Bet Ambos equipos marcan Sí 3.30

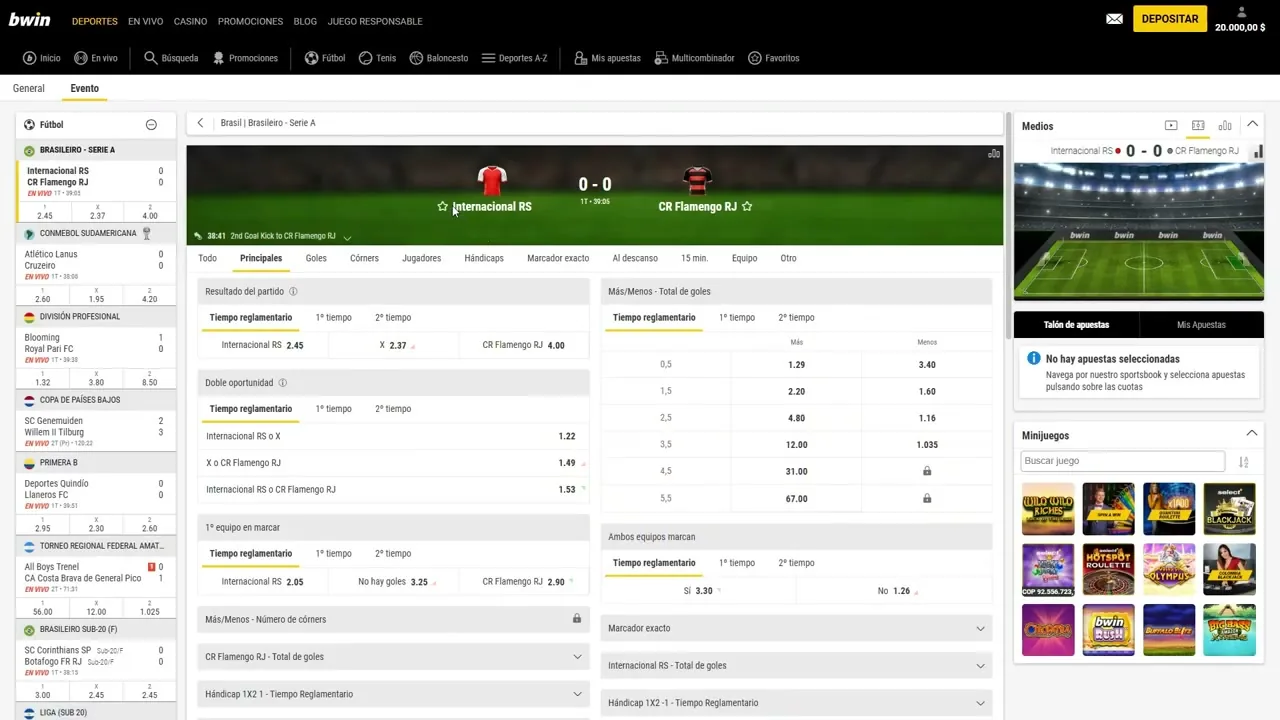[698, 591]
